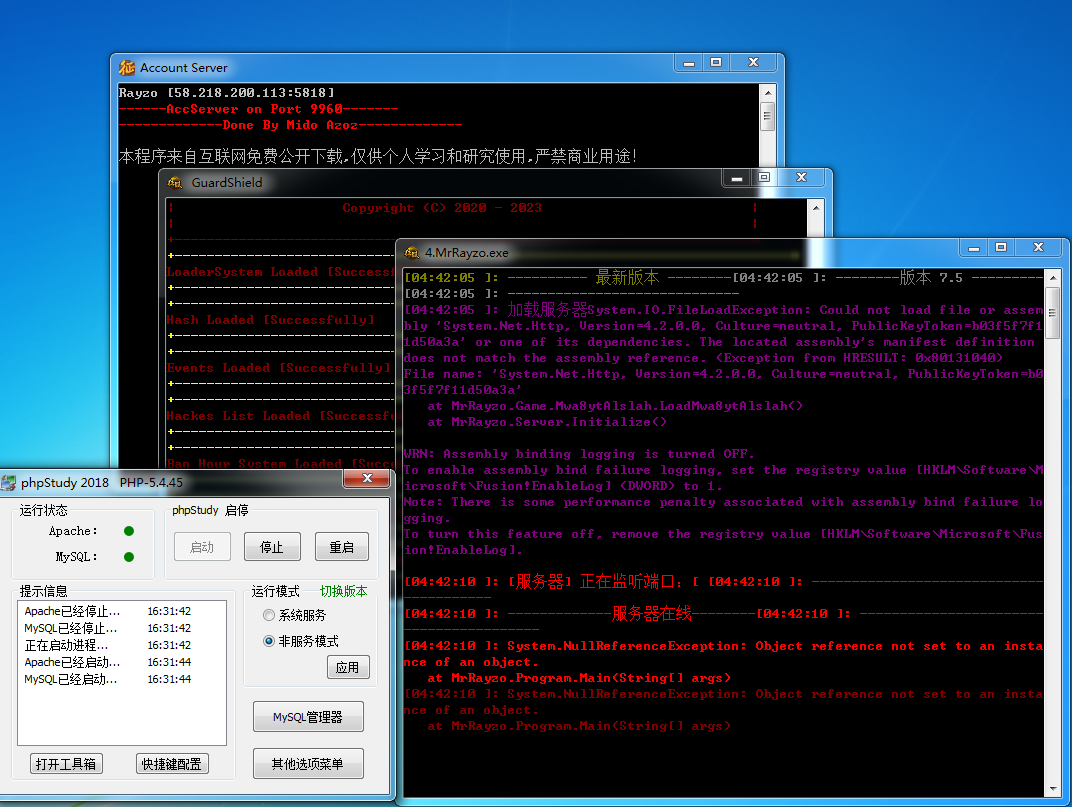This screenshot has width=1072, height=807.
Task: Click the 最新版本 heading in MrRayzo console
Action: [627, 278]
